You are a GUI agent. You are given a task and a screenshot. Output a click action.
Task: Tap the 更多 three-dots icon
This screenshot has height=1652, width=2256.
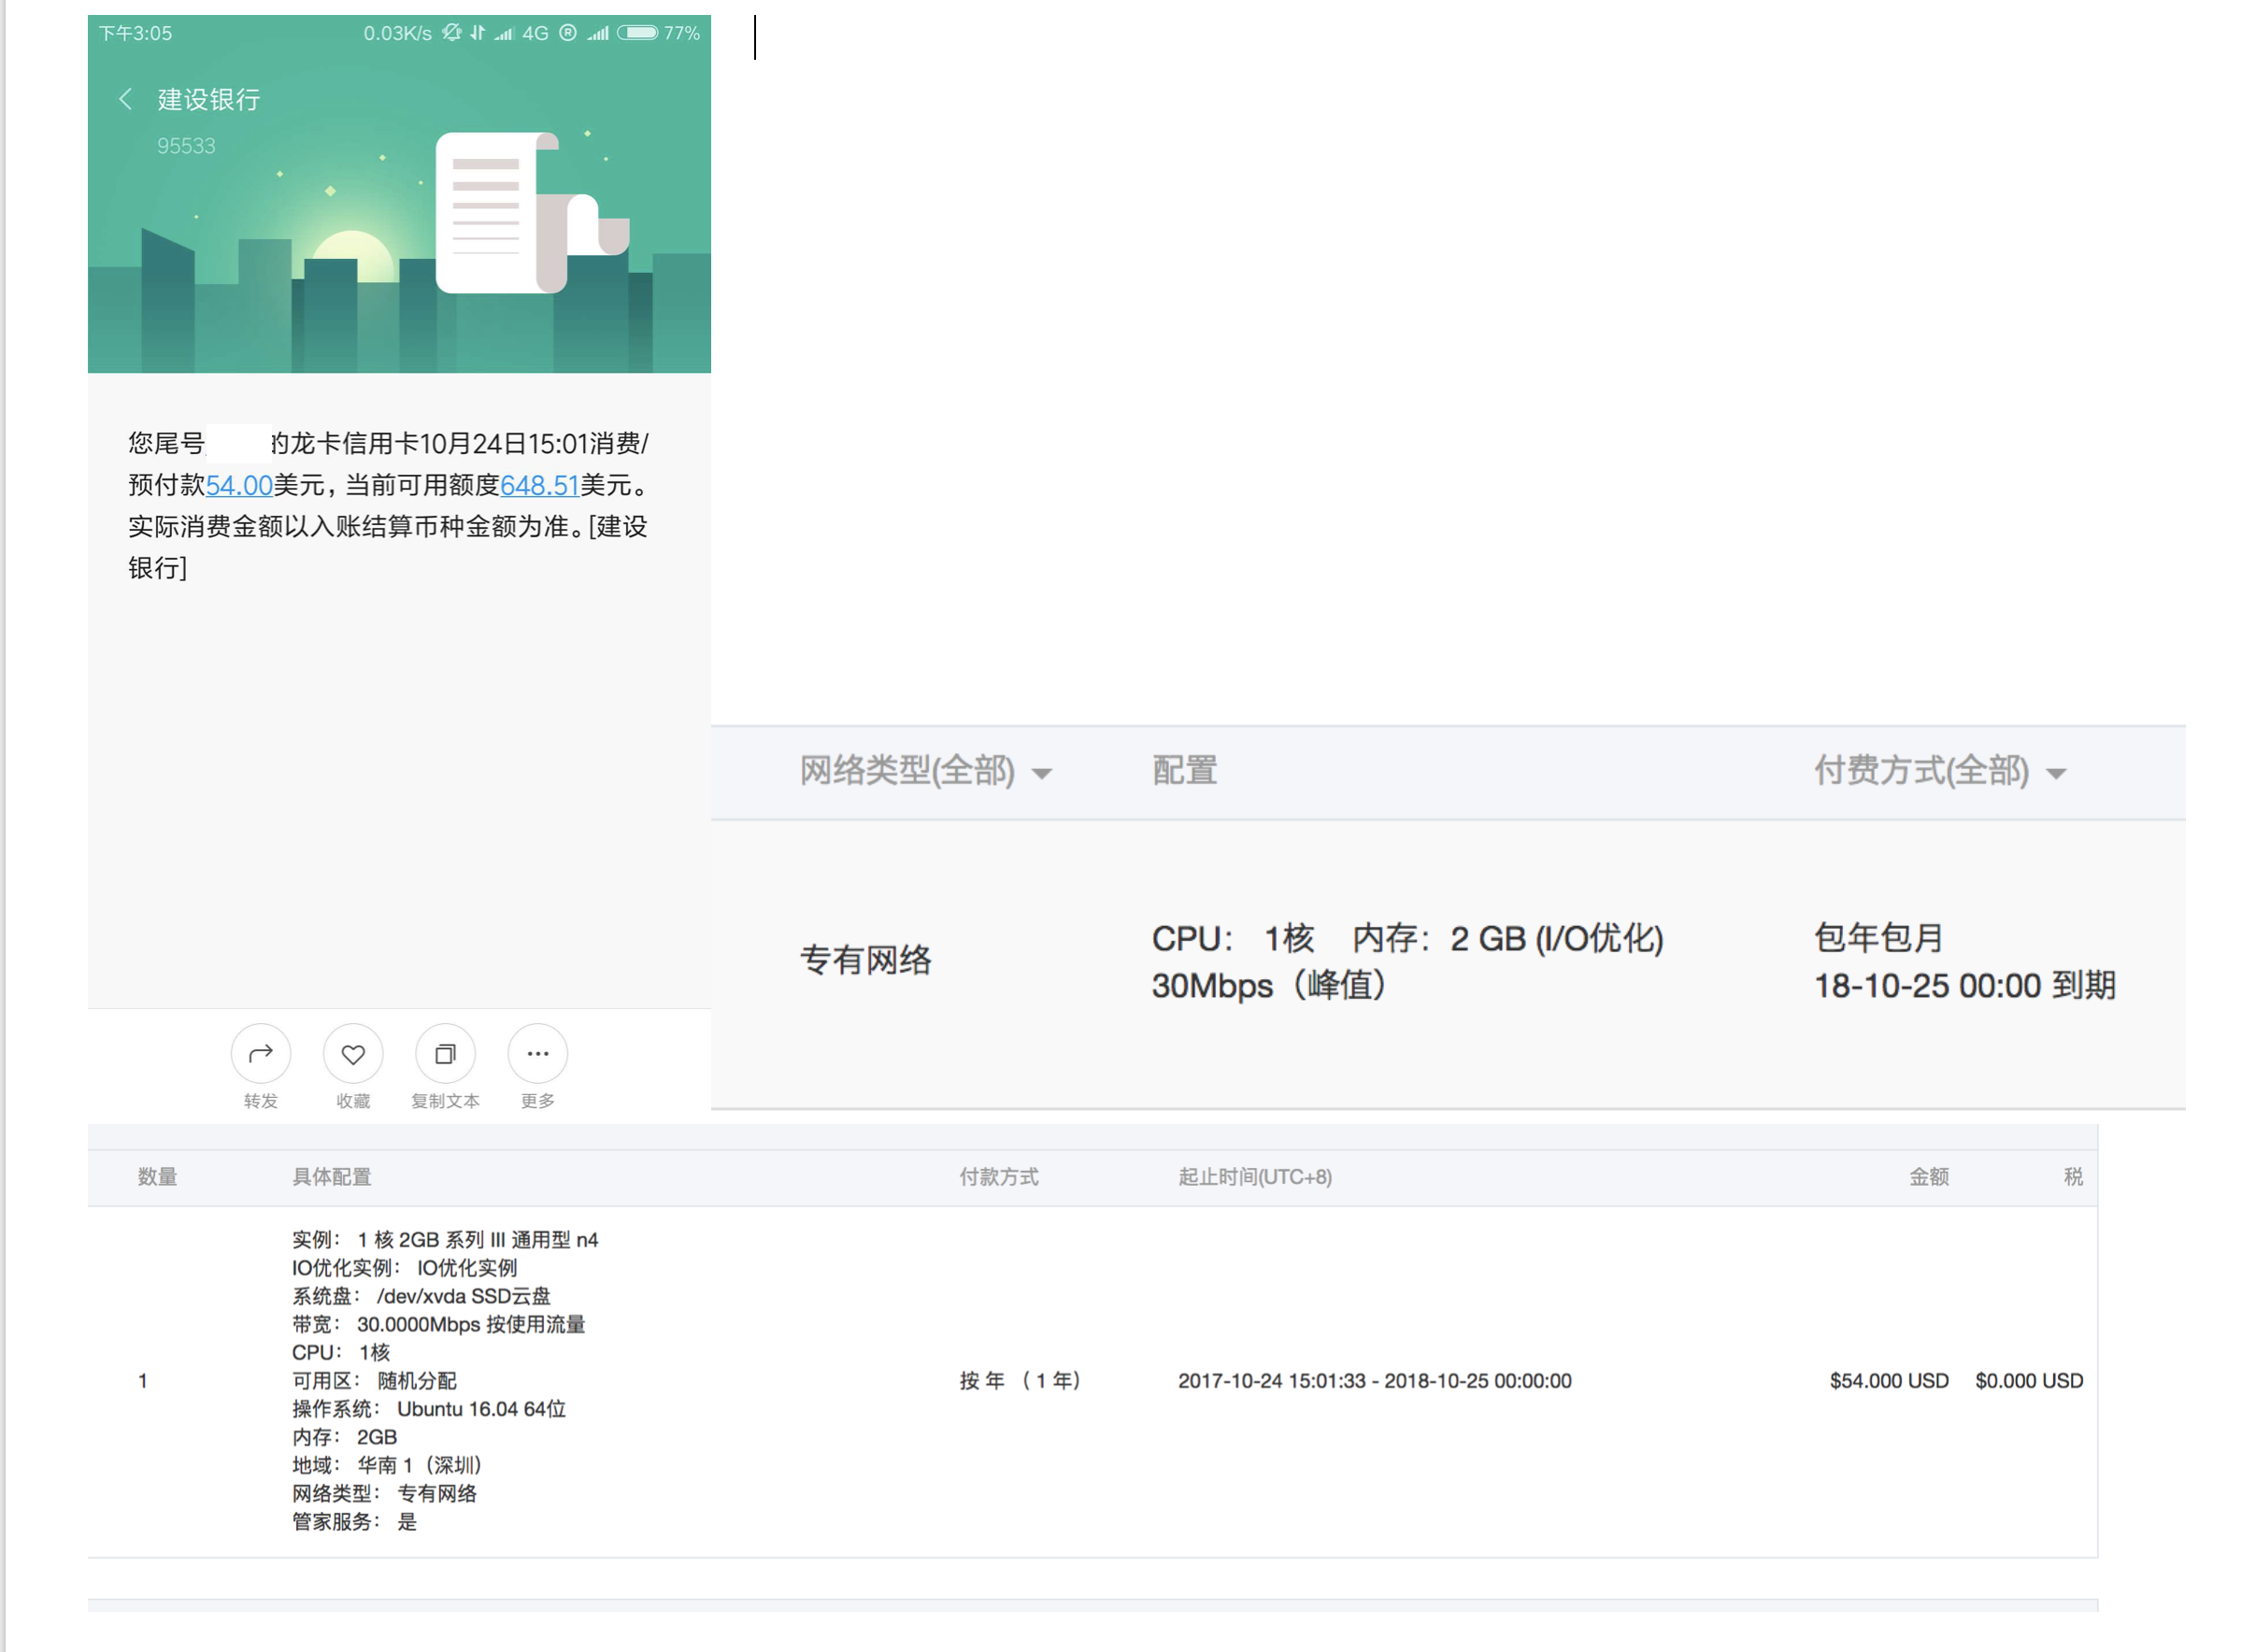(537, 1054)
